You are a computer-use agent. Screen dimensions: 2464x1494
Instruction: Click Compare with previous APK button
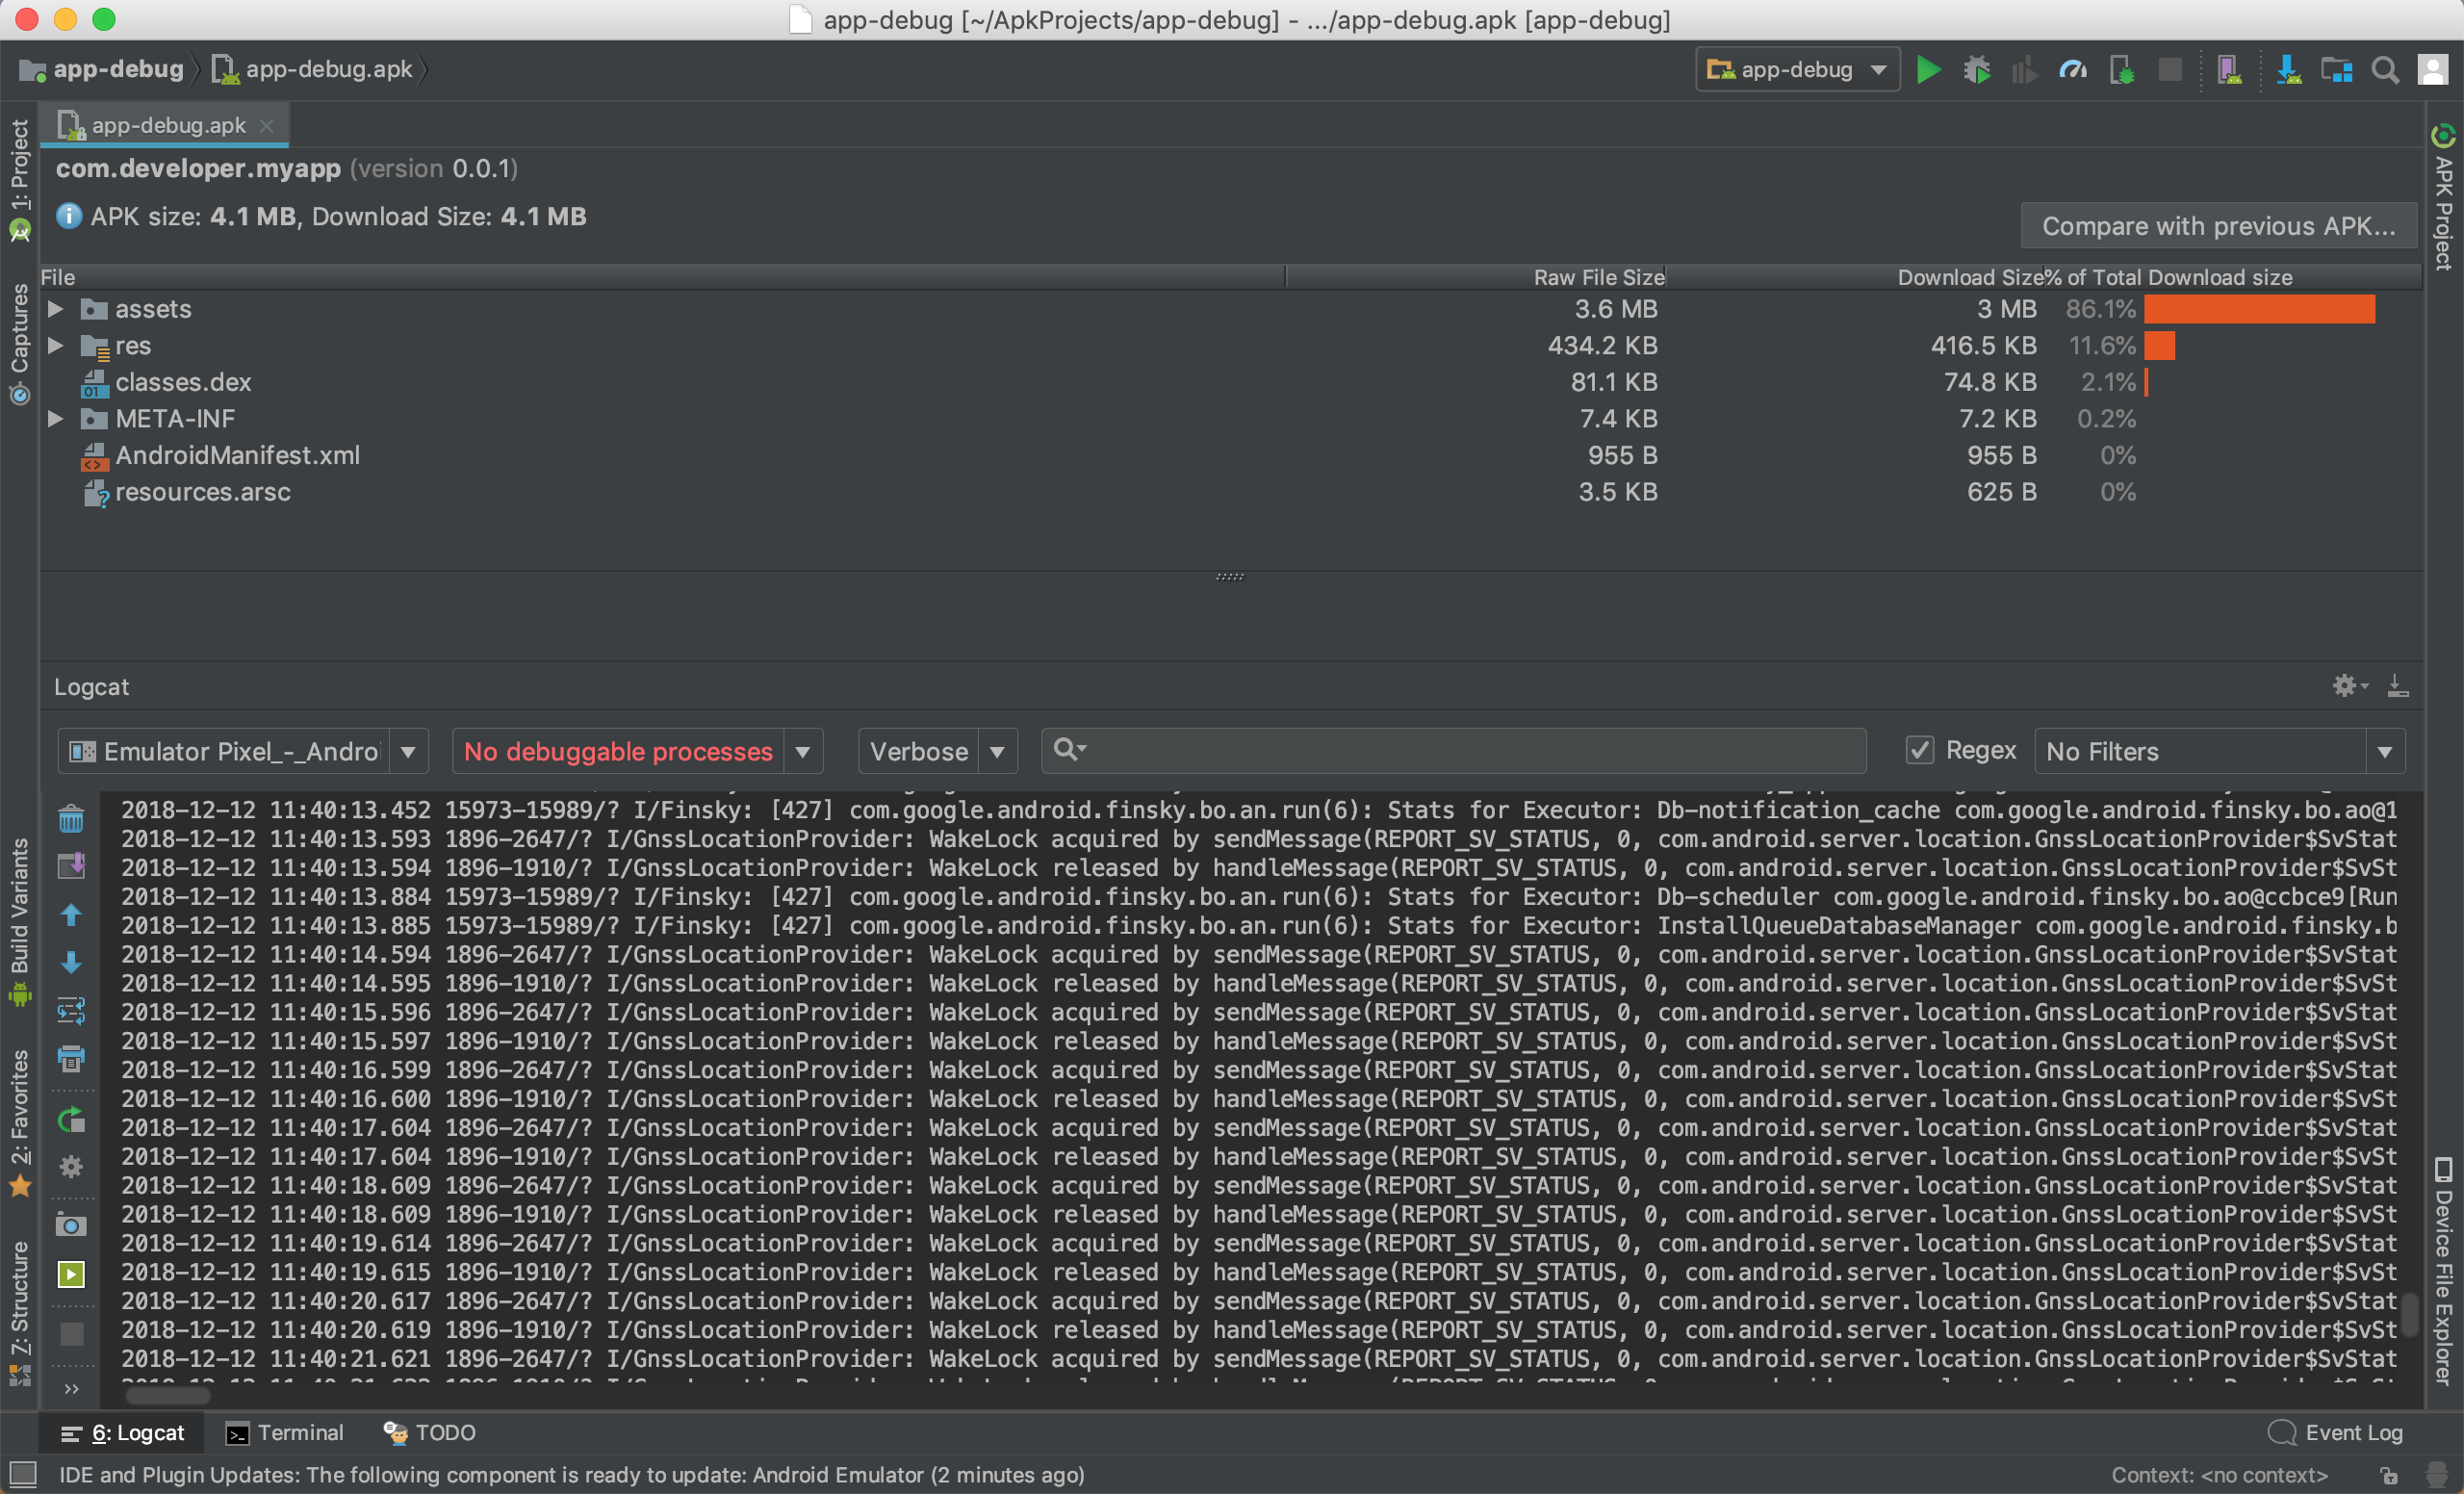2217,225
